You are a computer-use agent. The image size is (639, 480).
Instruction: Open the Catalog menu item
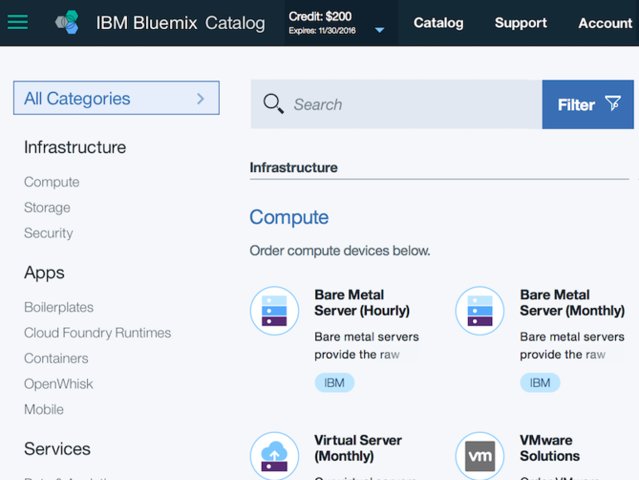[x=438, y=23]
